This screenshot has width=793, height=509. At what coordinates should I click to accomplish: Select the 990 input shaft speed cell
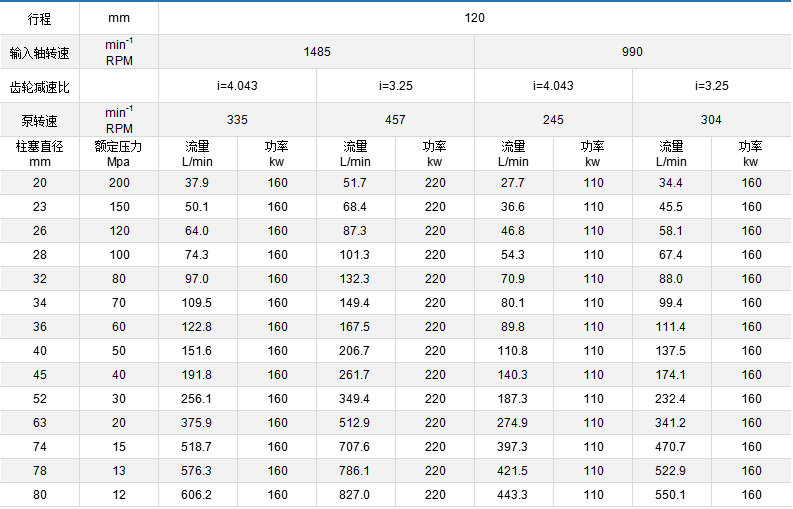point(632,52)
